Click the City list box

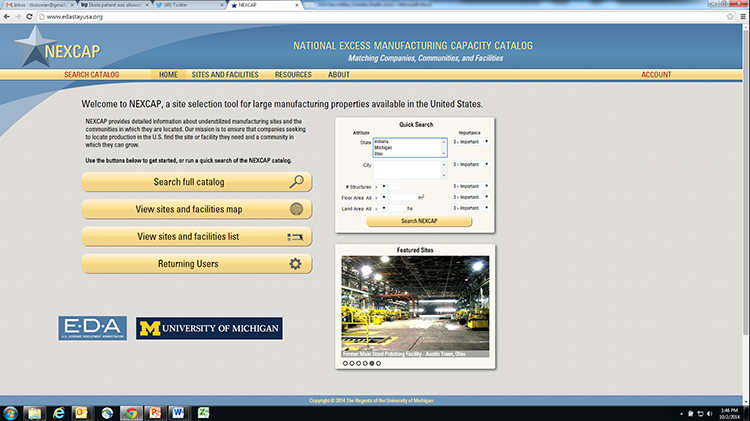click(407, 170)
